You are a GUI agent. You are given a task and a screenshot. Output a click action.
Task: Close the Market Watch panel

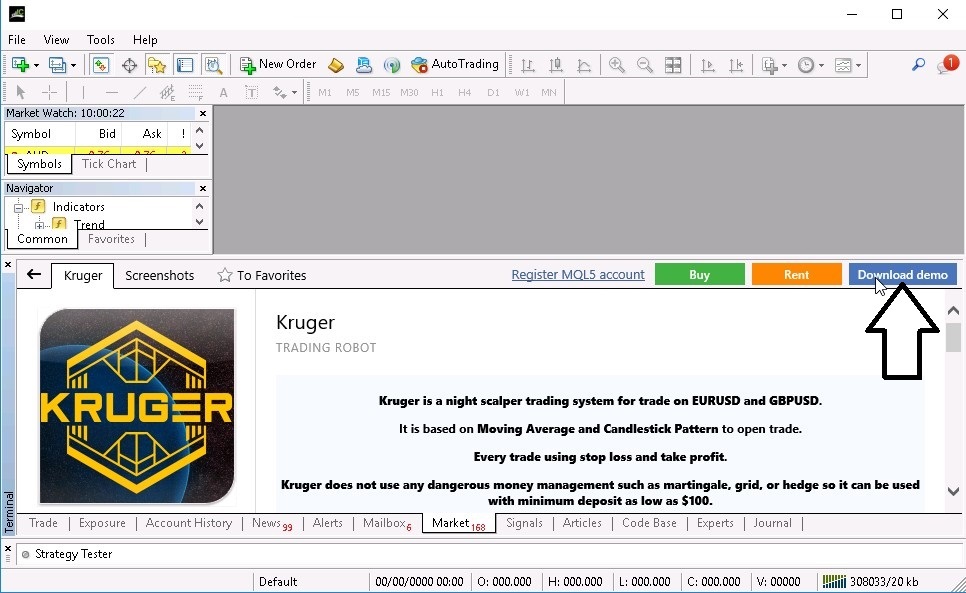tap(203, 113)
